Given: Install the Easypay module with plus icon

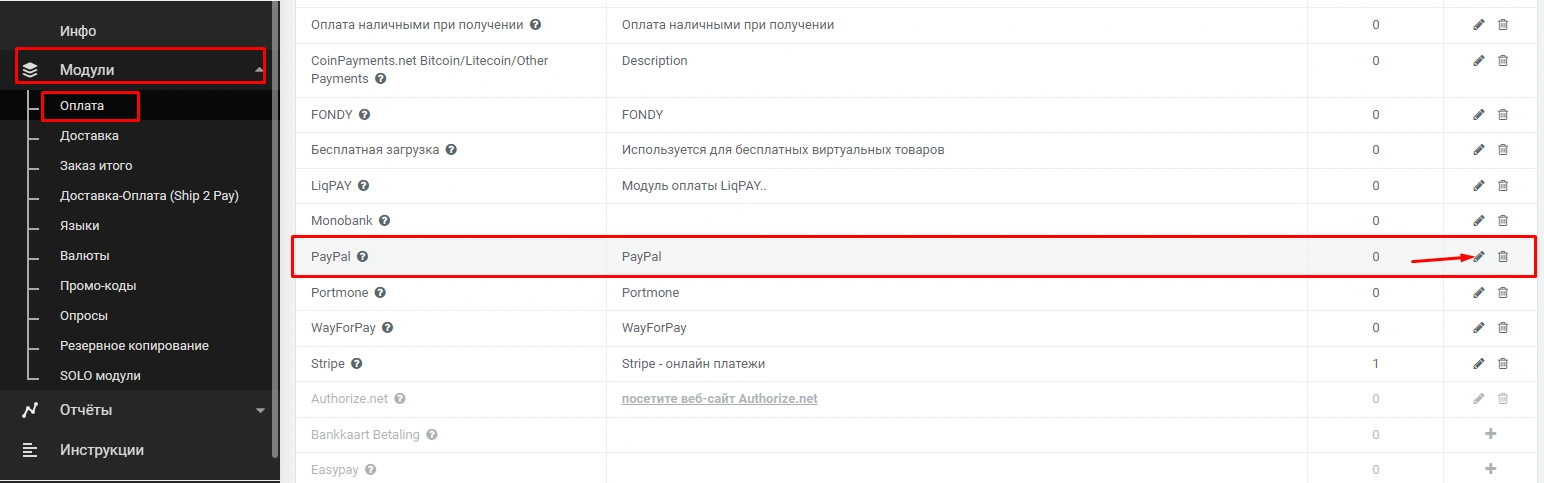Looking at the screenshot, I should [x=1490, y=469].
